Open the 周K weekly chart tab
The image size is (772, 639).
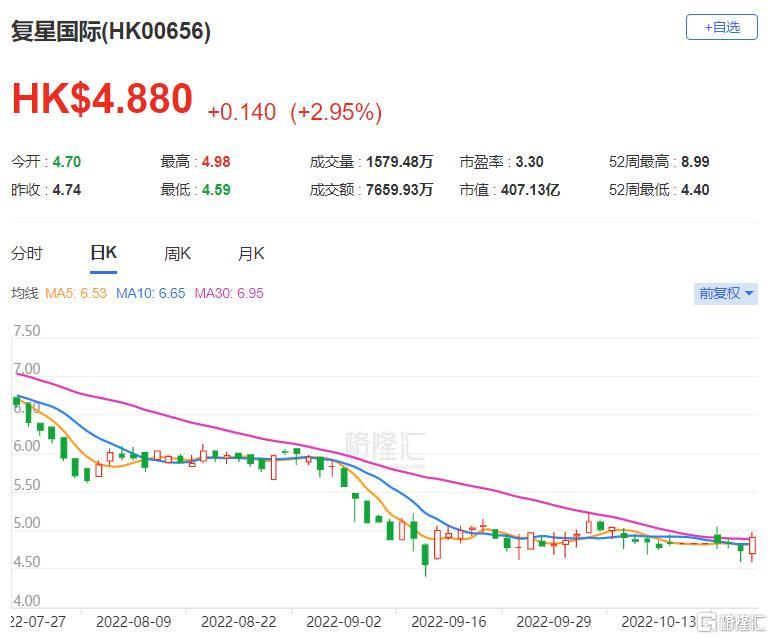click(x=177, y=254)
